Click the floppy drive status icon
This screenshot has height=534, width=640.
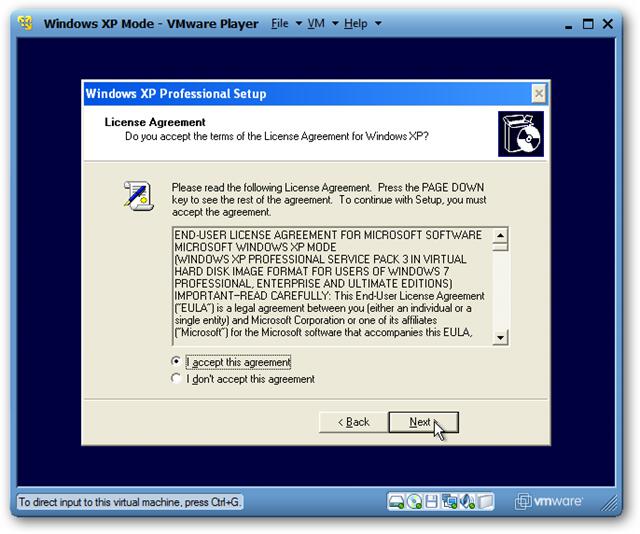(431, 501)
